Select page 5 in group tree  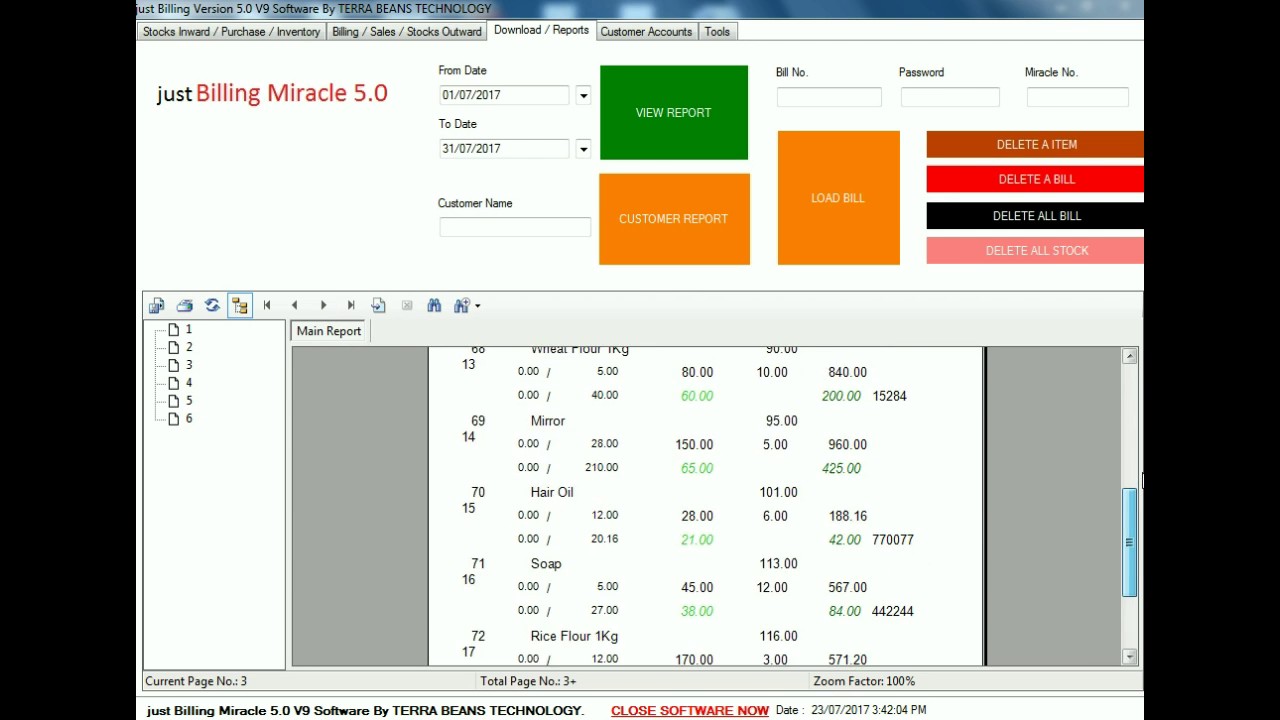tap(181, 401)
